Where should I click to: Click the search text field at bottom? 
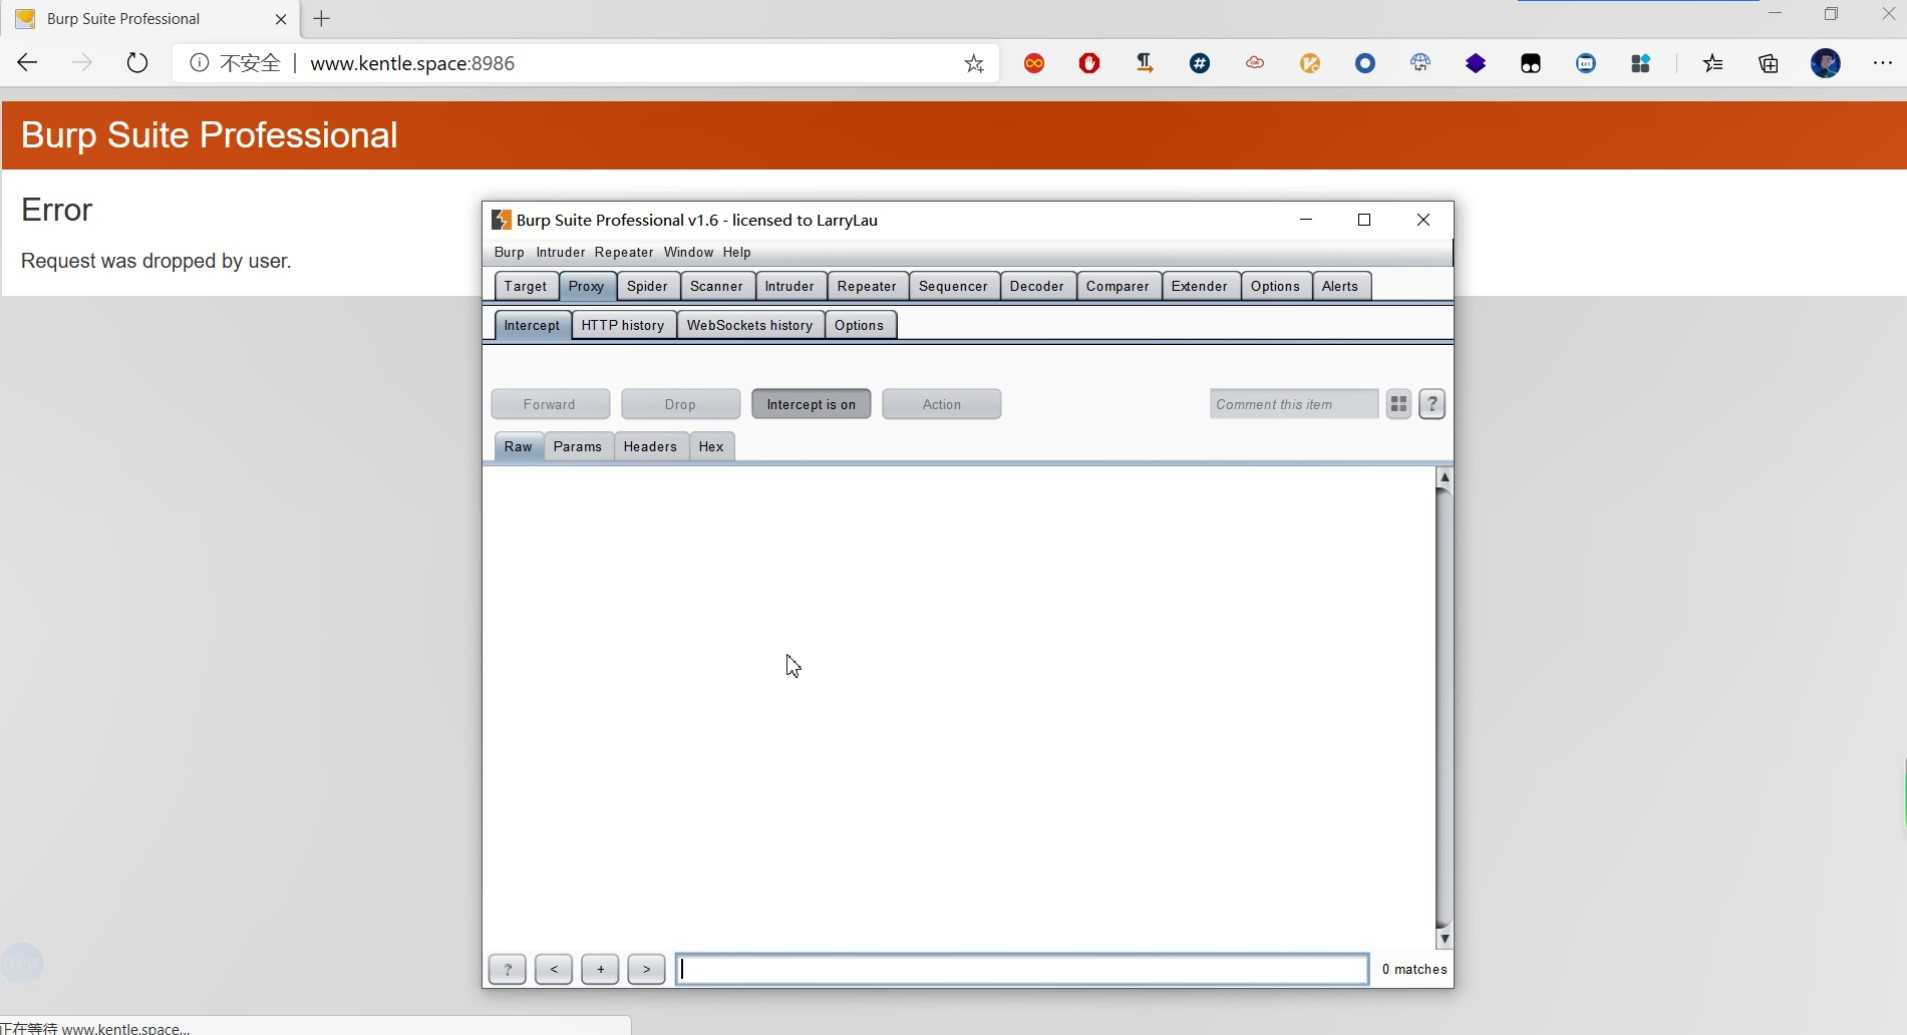[1022, 969]
